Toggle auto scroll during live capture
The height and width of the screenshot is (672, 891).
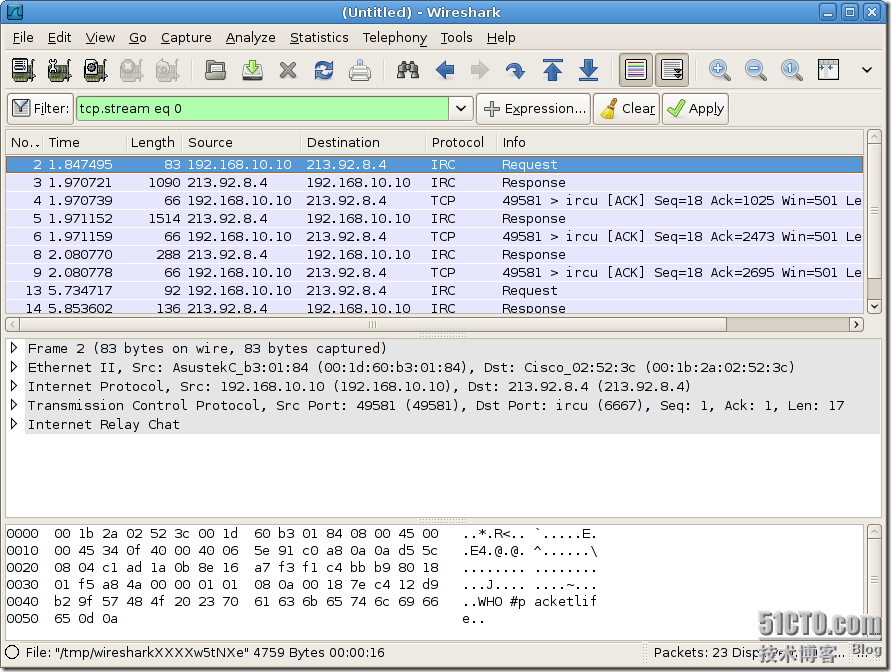(672, 70)
